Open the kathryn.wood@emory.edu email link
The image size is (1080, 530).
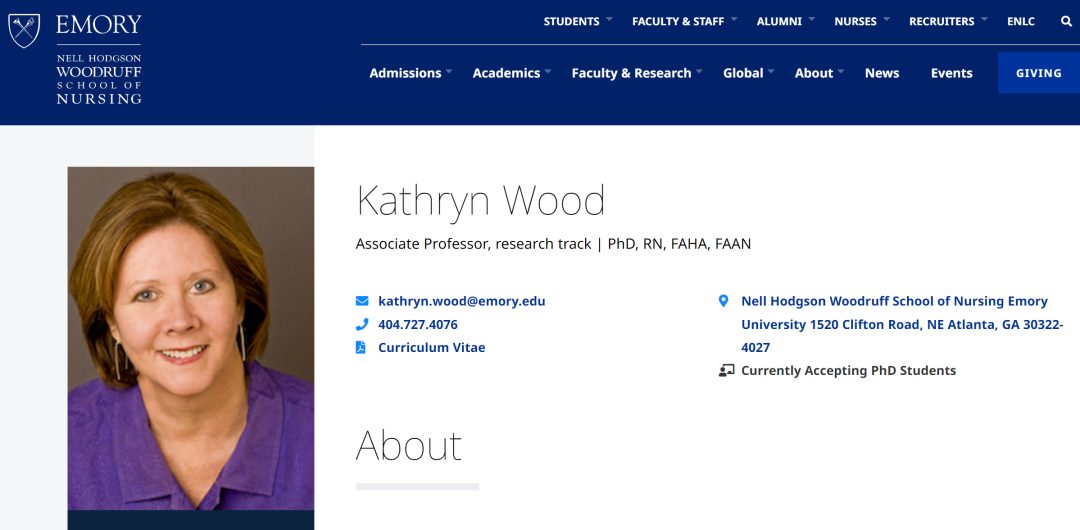(461, 301)
